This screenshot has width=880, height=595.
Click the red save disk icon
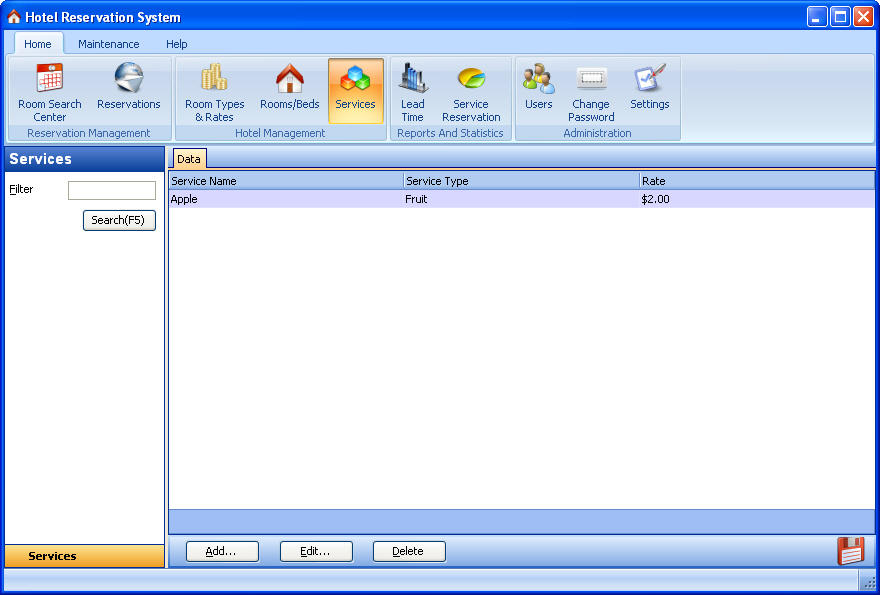point(850,551)
